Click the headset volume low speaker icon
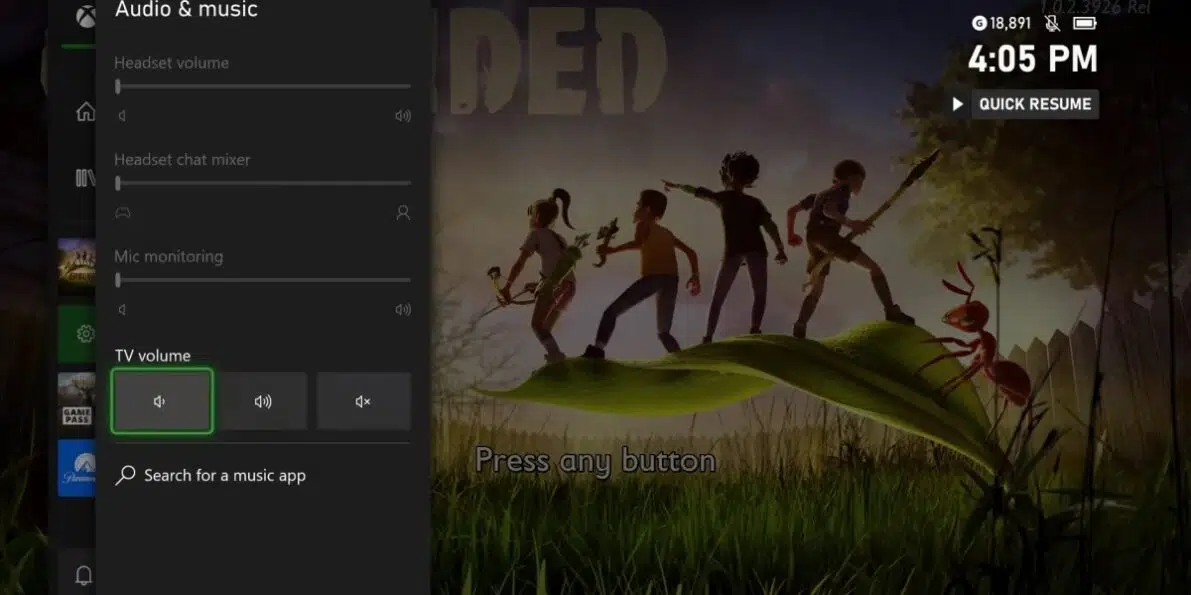 (122, 116)
